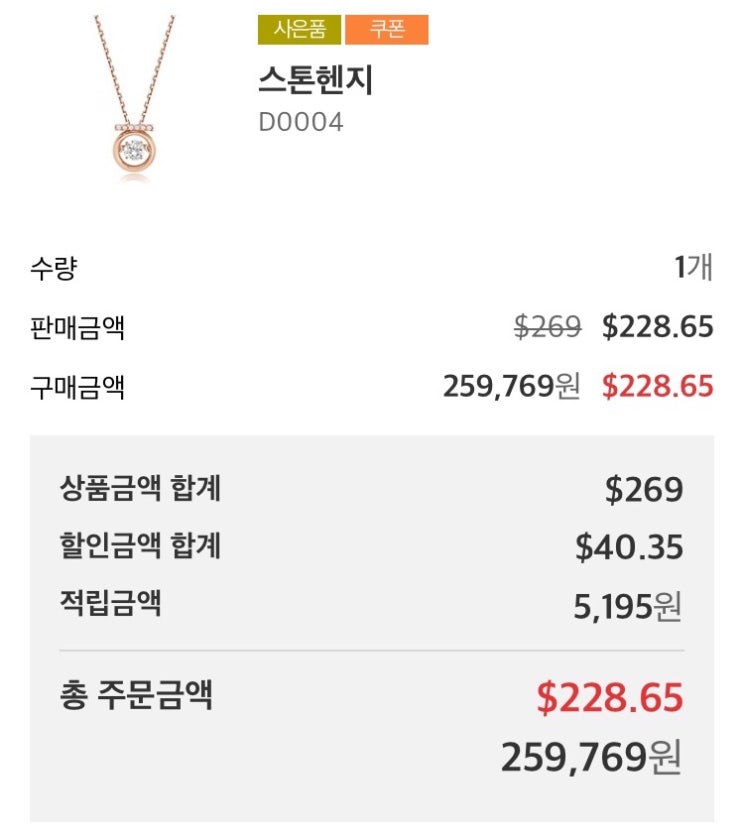Click the large red total $228.65
This screenshot has width=743, height=837.
coord(609,698)
